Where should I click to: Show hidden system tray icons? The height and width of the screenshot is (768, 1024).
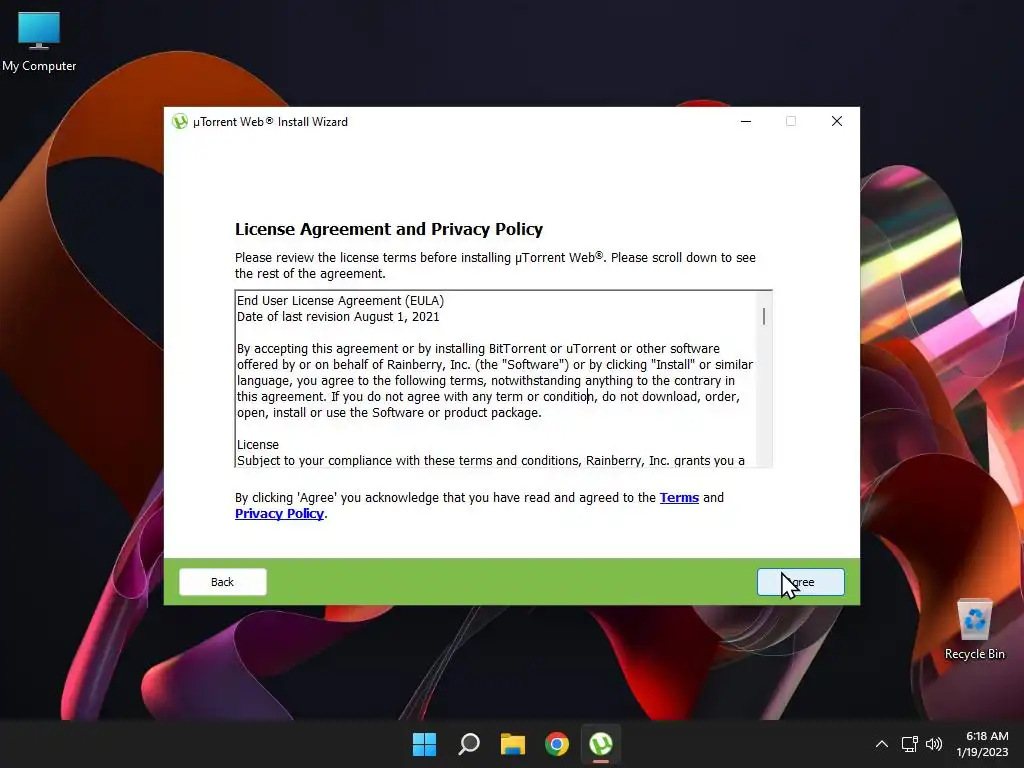882,744
